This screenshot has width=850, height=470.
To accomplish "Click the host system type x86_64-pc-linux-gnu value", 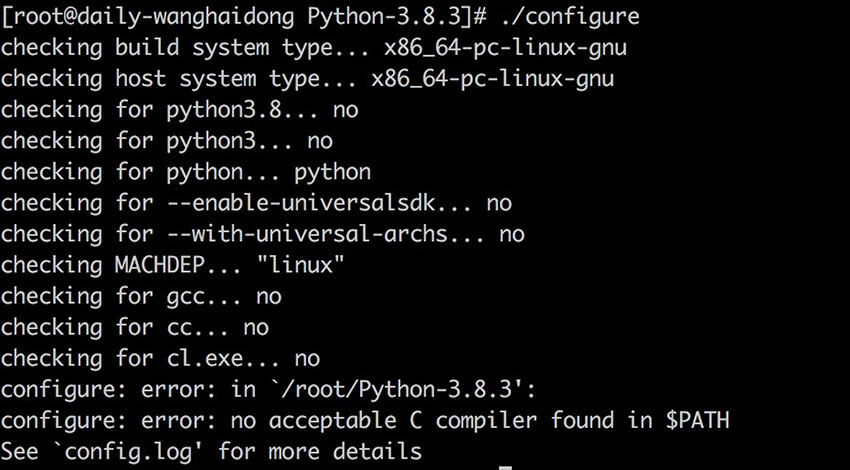I will click(492, 78).
